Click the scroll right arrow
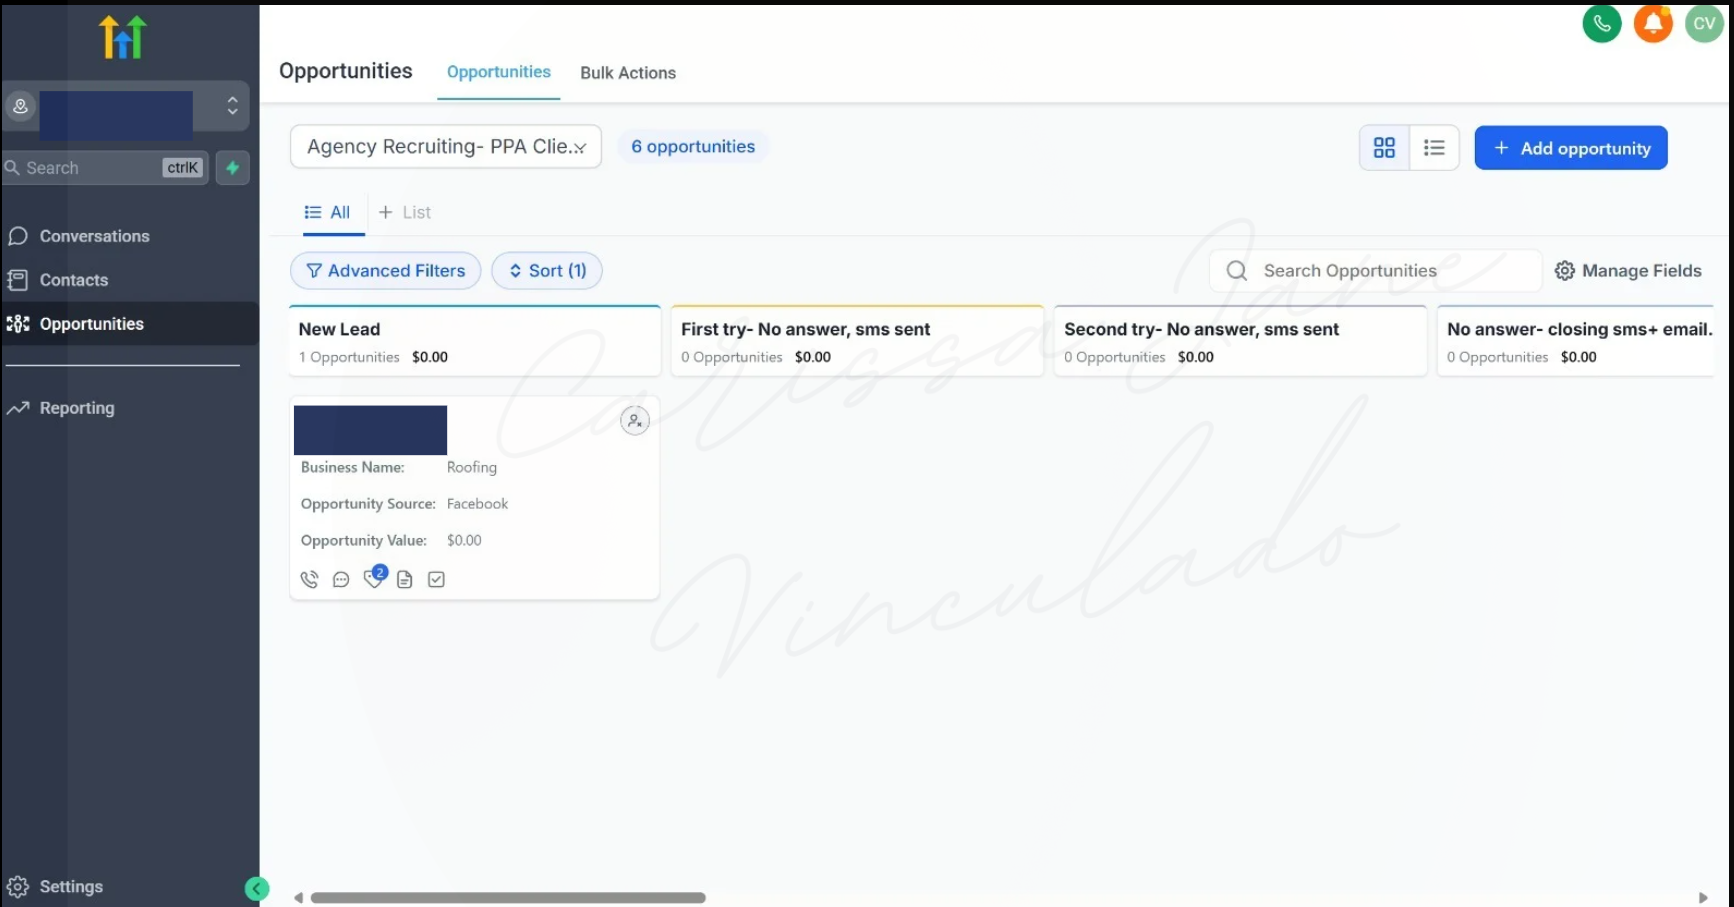1734x907 pixels. coord(1703,898)
